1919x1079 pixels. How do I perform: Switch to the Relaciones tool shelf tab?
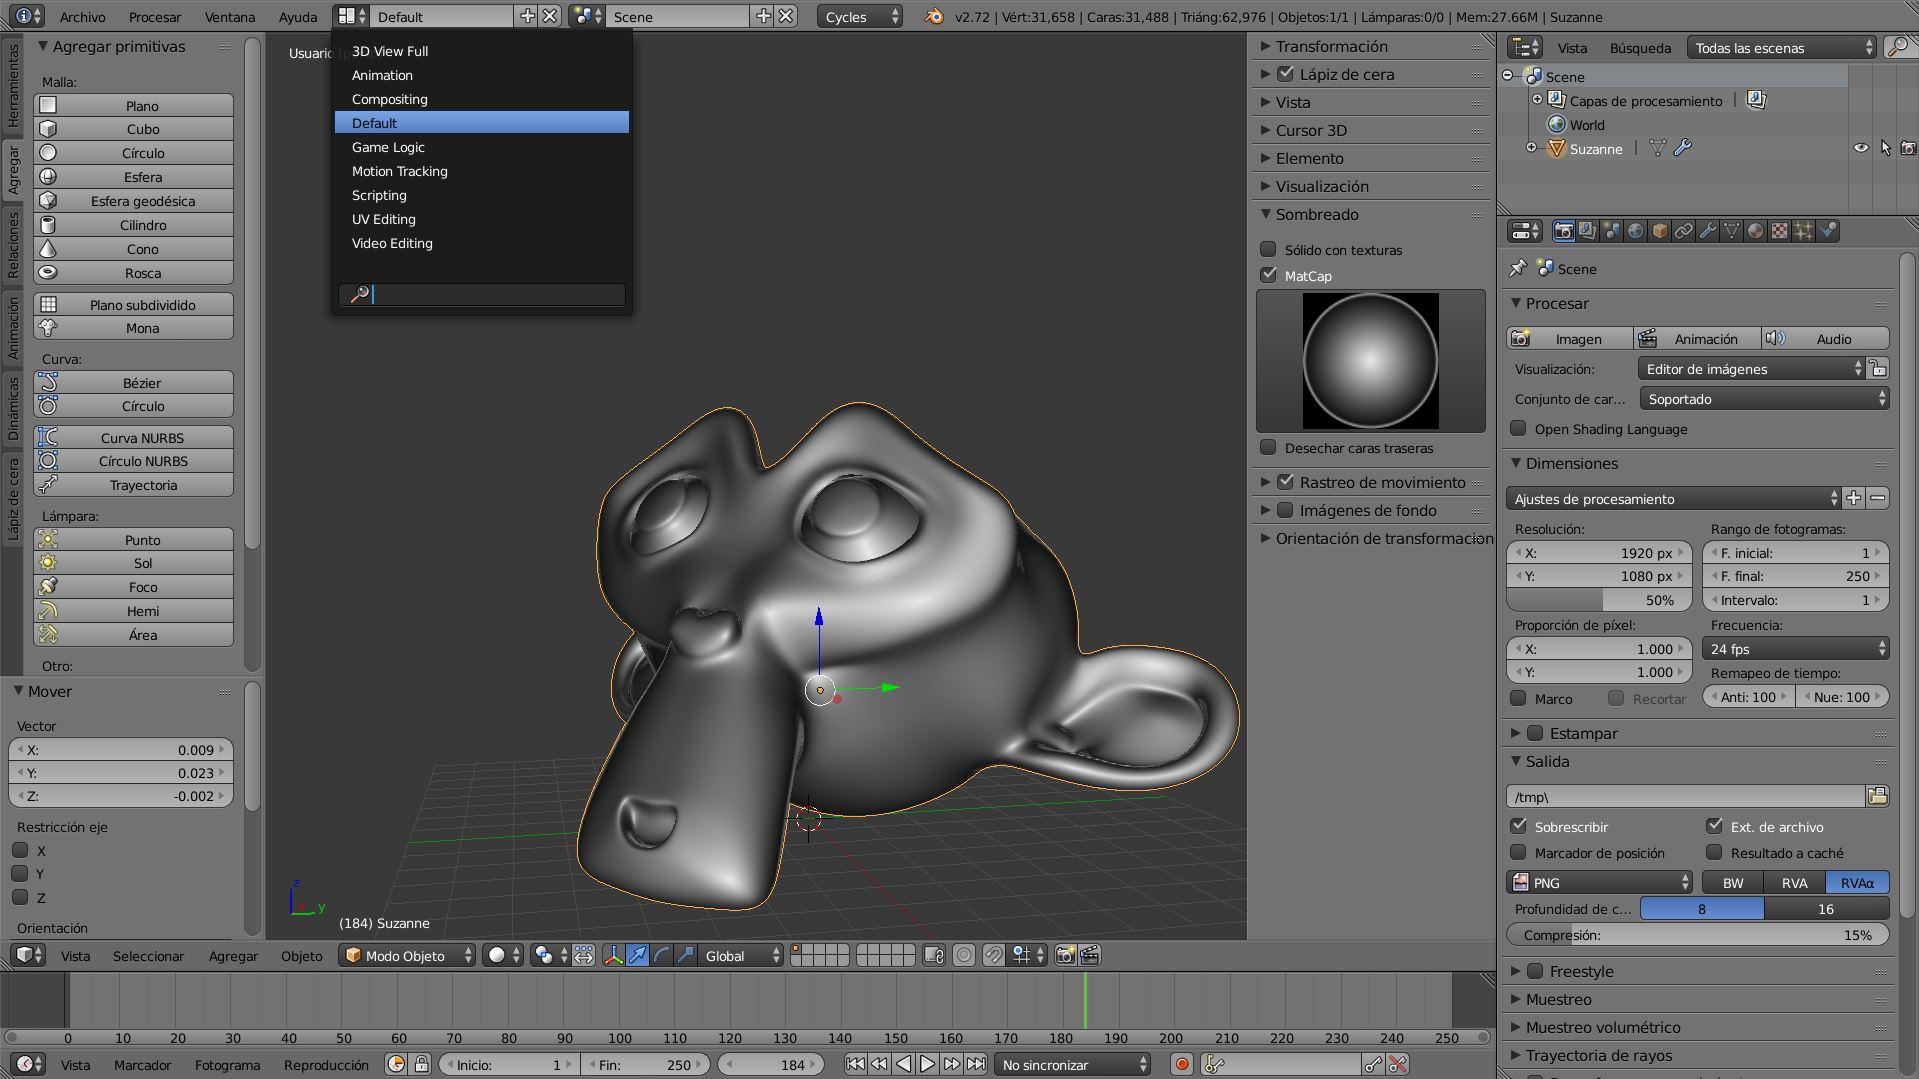(x=13, y=244)
